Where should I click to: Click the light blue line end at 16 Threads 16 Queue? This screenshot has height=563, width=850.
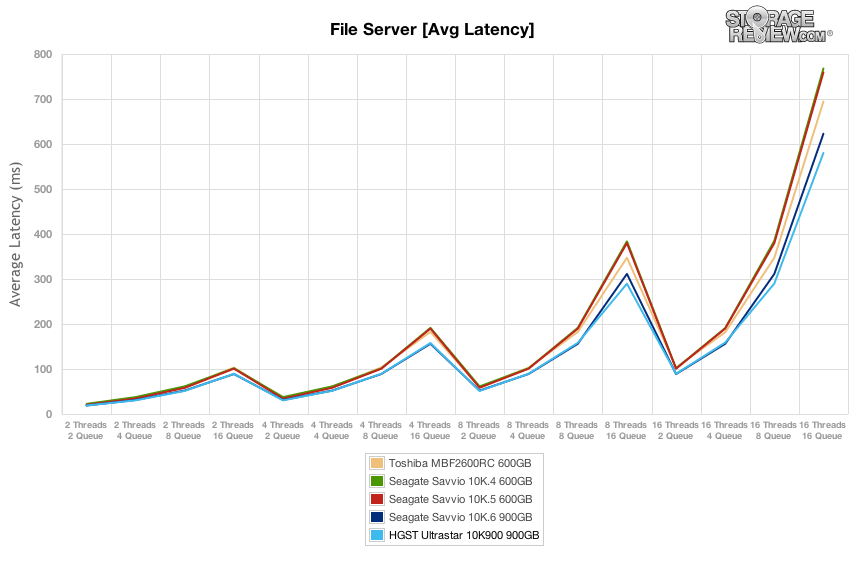point(823,153)
